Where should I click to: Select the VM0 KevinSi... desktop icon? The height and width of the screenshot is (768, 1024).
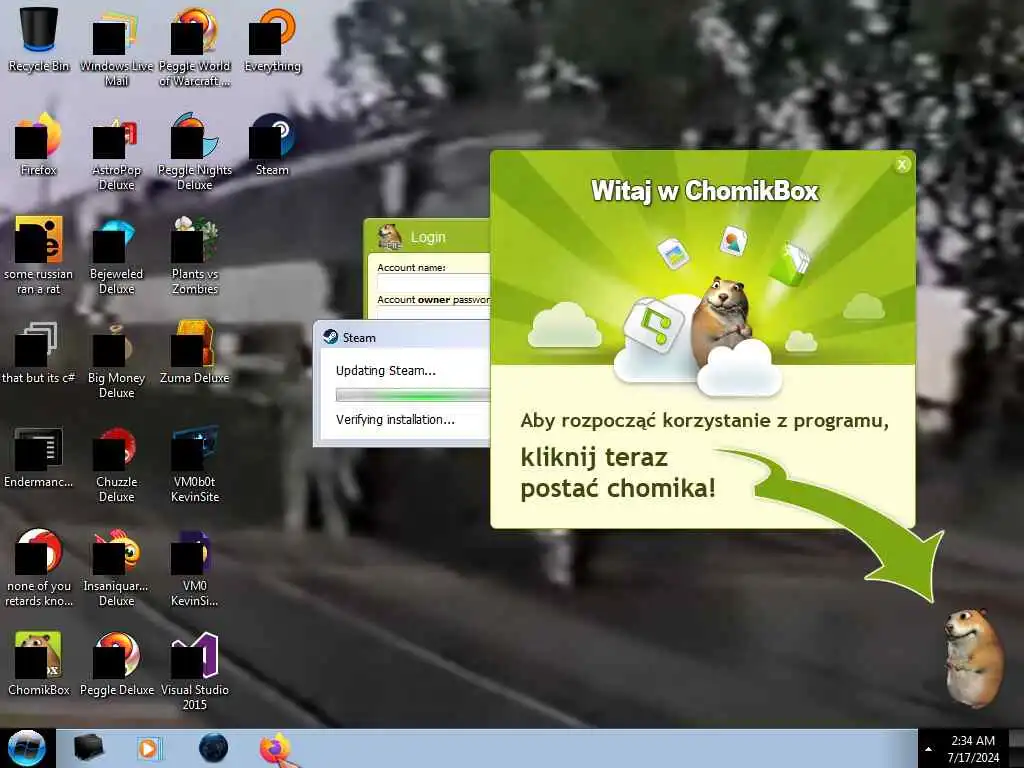click(195, 568)
